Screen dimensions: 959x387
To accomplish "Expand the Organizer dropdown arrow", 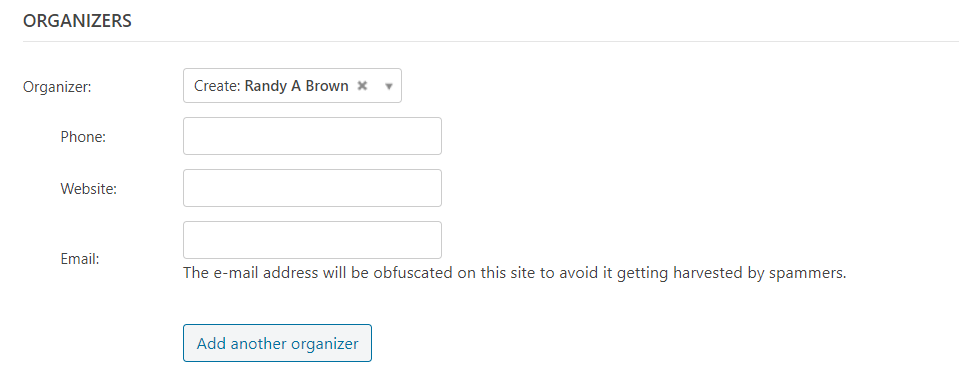I will [388, 87].
